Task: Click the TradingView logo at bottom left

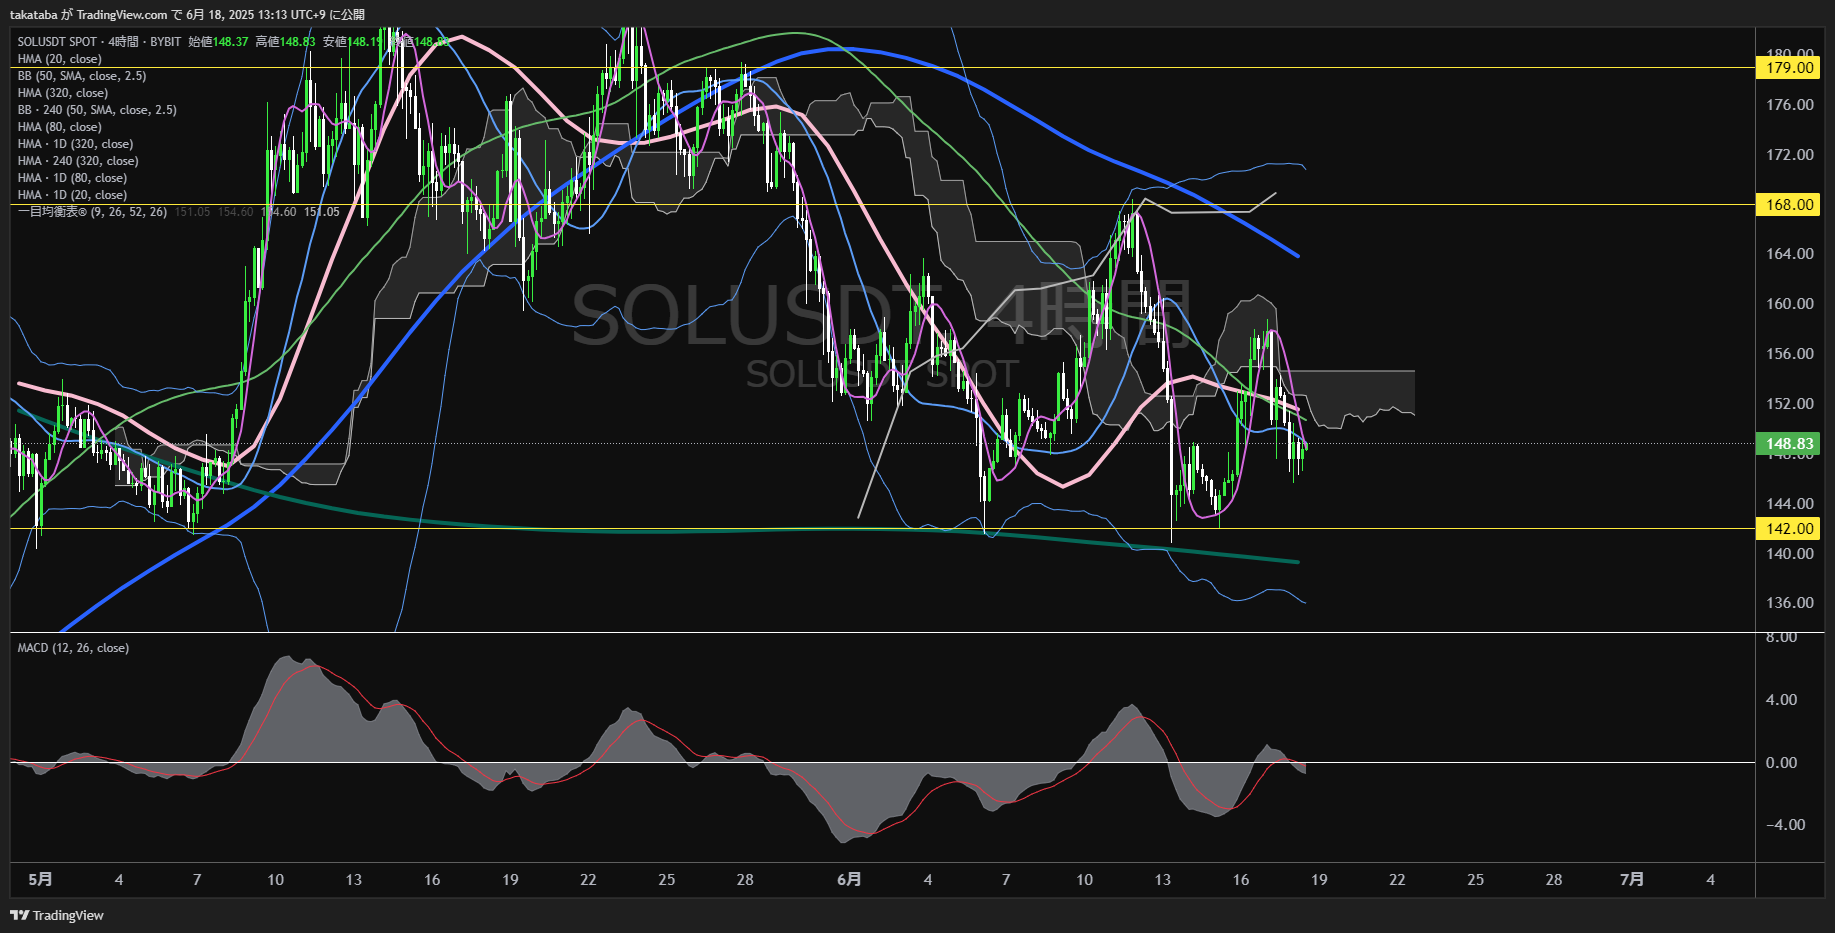Action: pyautogui.click(x=57, y=915)
